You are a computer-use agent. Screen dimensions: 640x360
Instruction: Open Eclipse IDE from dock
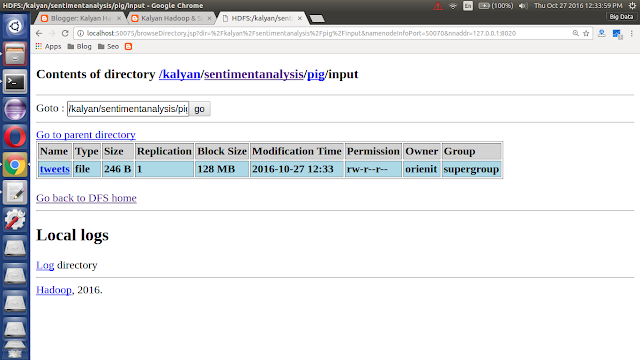point(15,109)
